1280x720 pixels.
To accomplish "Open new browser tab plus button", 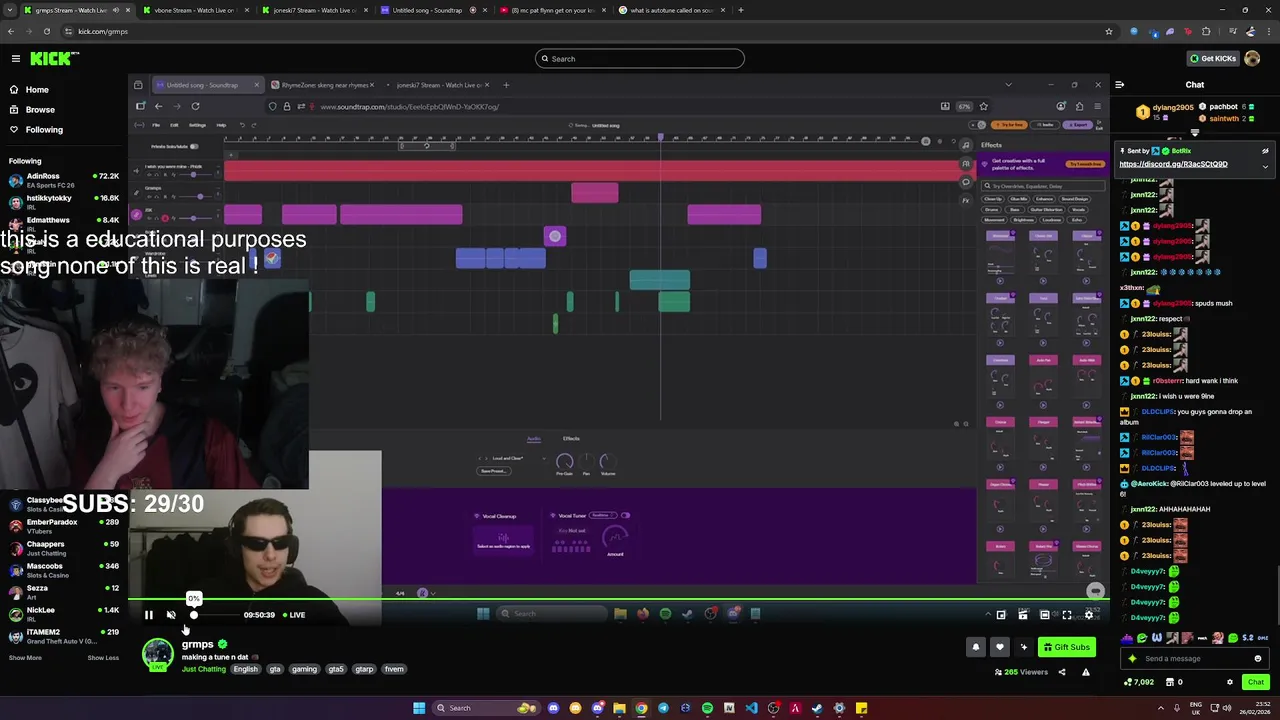I will pyautogui.click(x=741, y=10).
